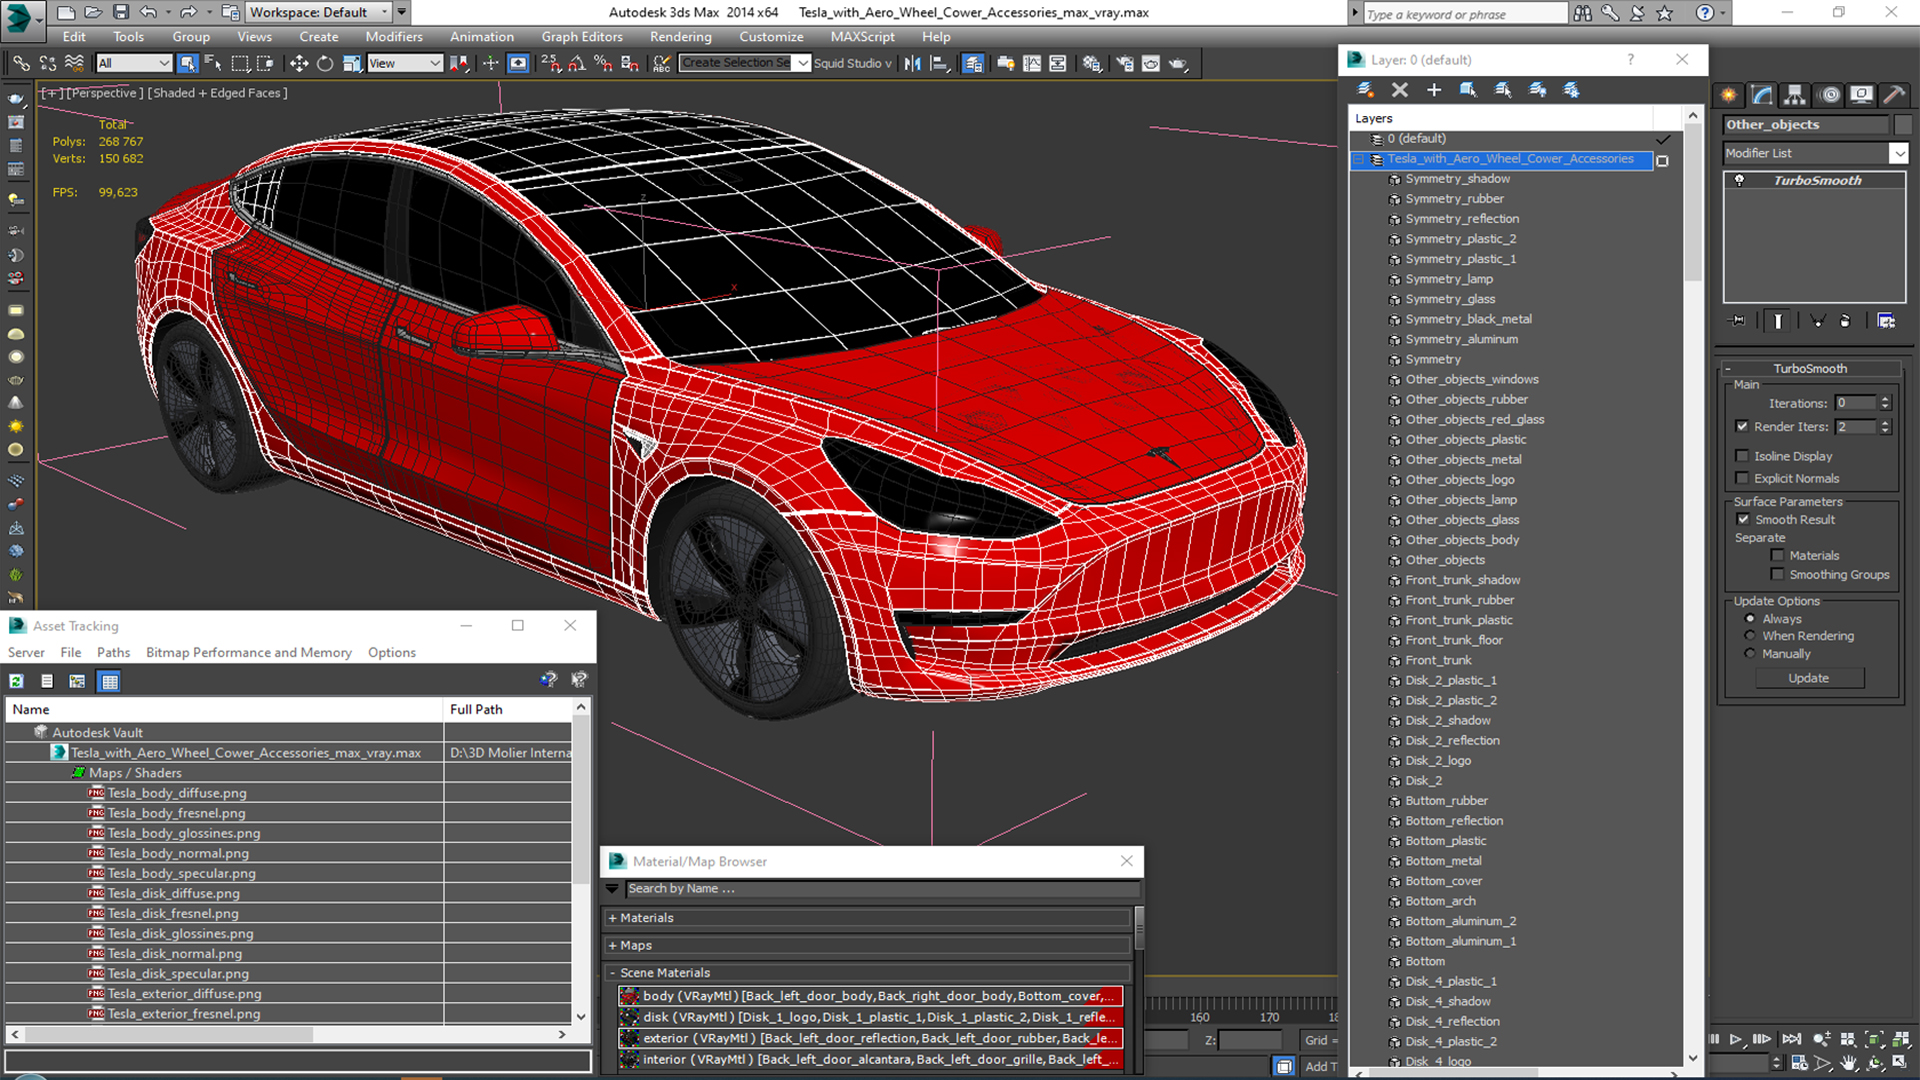Click Iterations spinner arrows
This screenshot has width=1920, height=1080.
click(1885, 403)
